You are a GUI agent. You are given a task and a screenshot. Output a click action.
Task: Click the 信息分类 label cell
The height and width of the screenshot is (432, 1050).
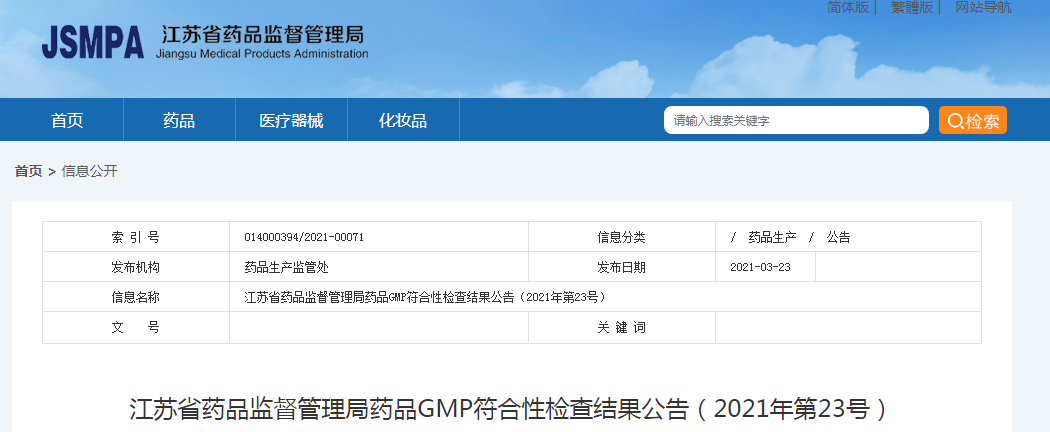(x=622, y=237)
